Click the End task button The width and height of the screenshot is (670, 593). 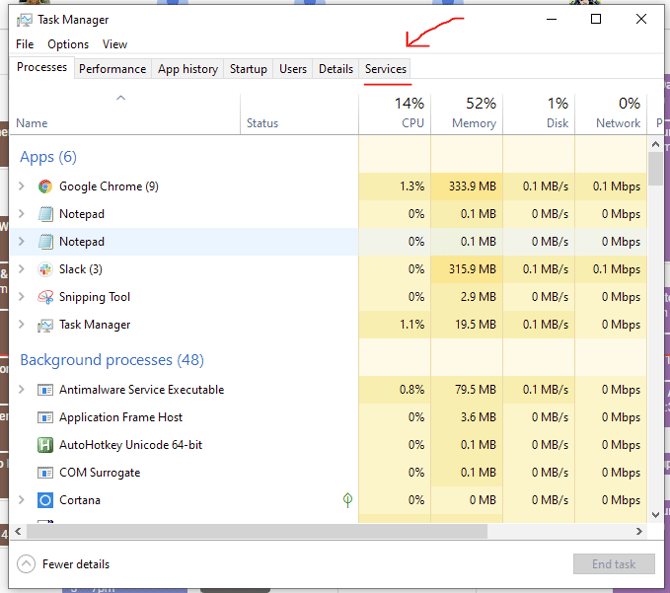613,564
